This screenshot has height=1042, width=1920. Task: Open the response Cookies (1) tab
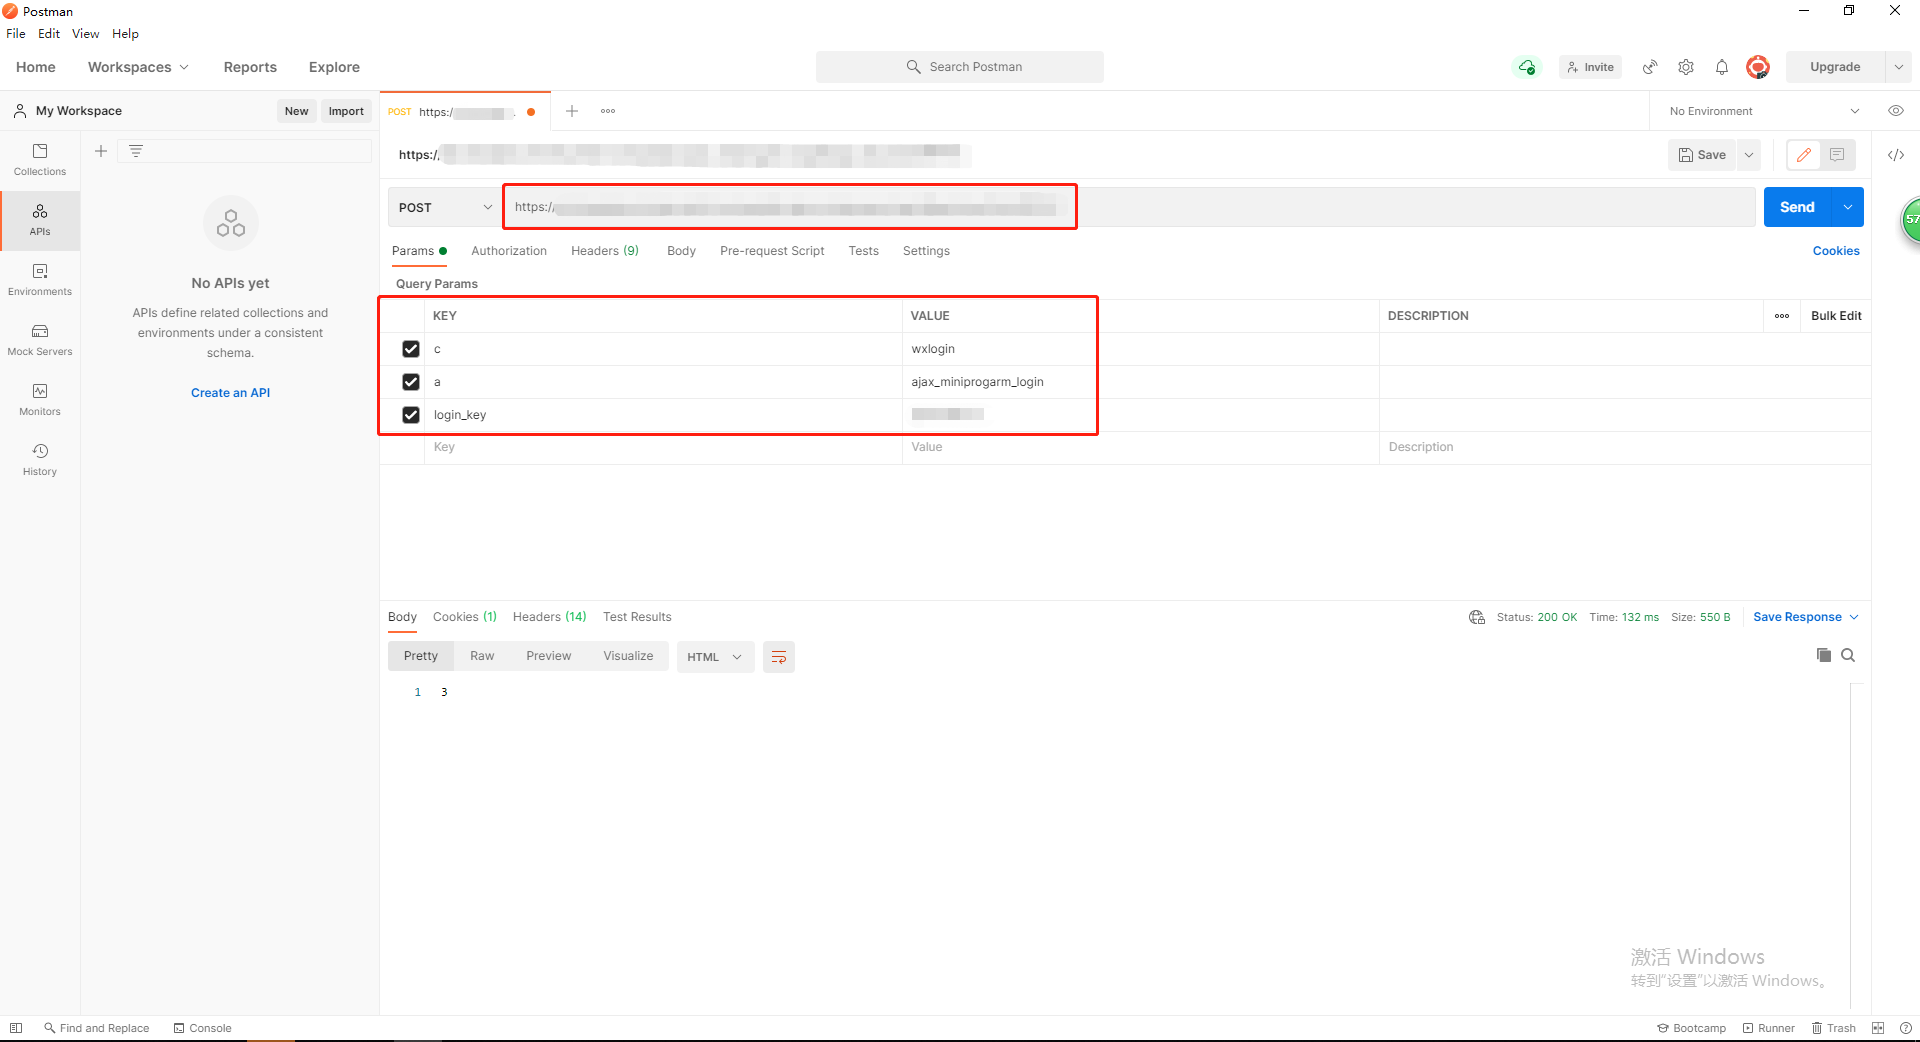pyautogui.click(x=465, y=617)
